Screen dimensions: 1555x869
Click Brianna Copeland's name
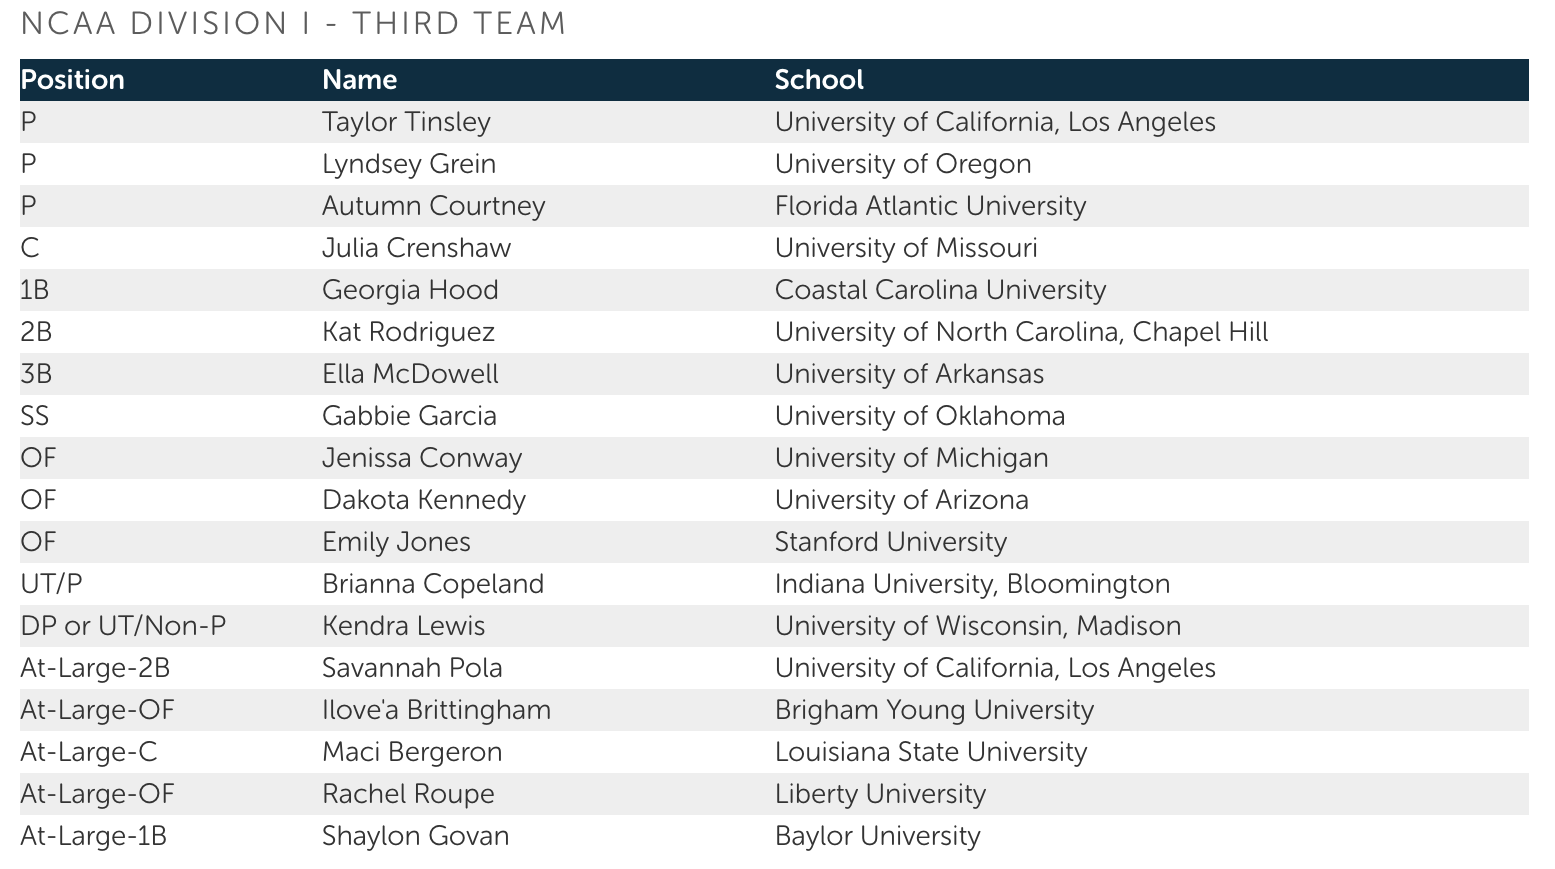tap(433, 584)
